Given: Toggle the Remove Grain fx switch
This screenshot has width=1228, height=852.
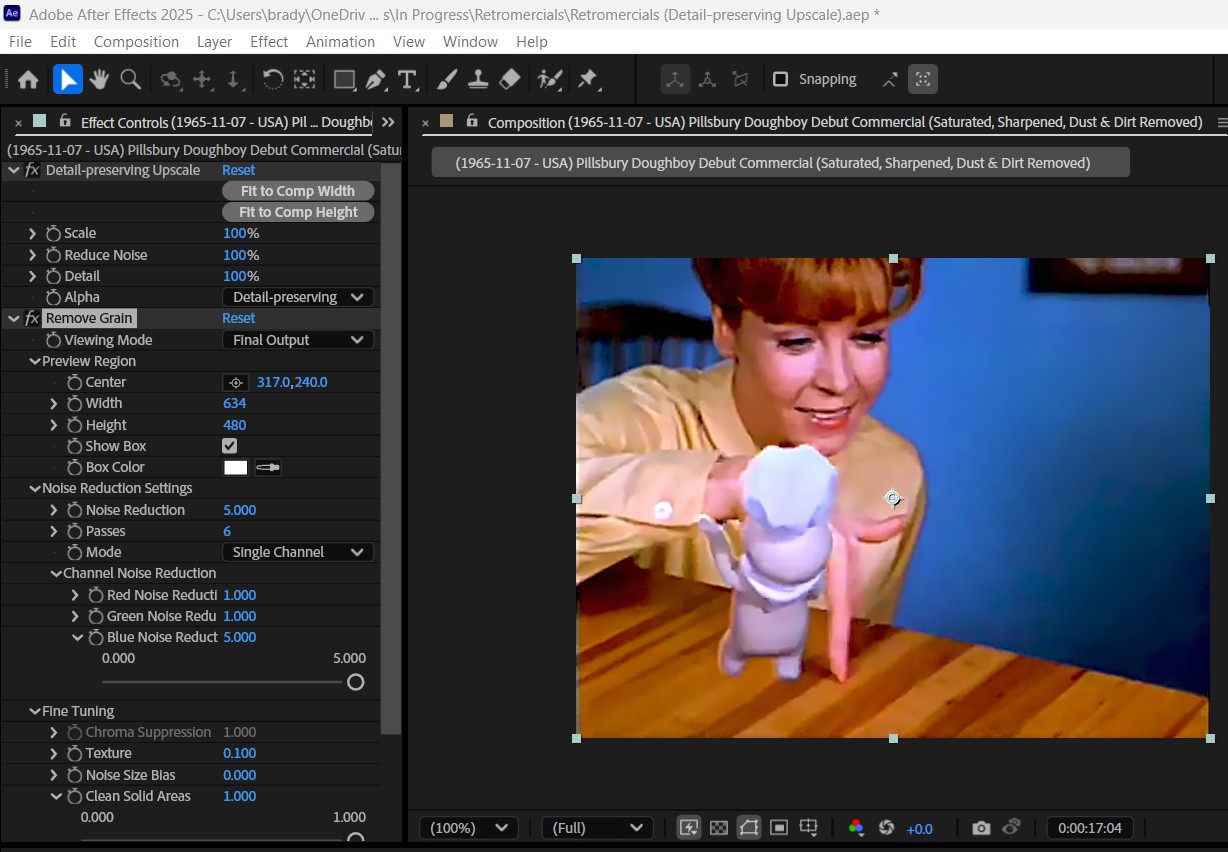Looking at the screenshot, I should [x=32, y=318].
